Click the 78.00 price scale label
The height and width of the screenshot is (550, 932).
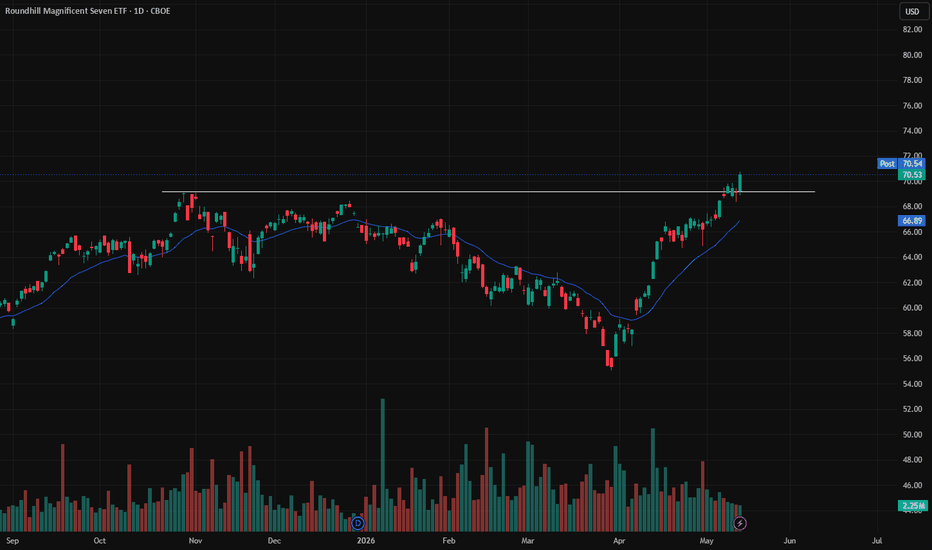click(x=912, y=80)
